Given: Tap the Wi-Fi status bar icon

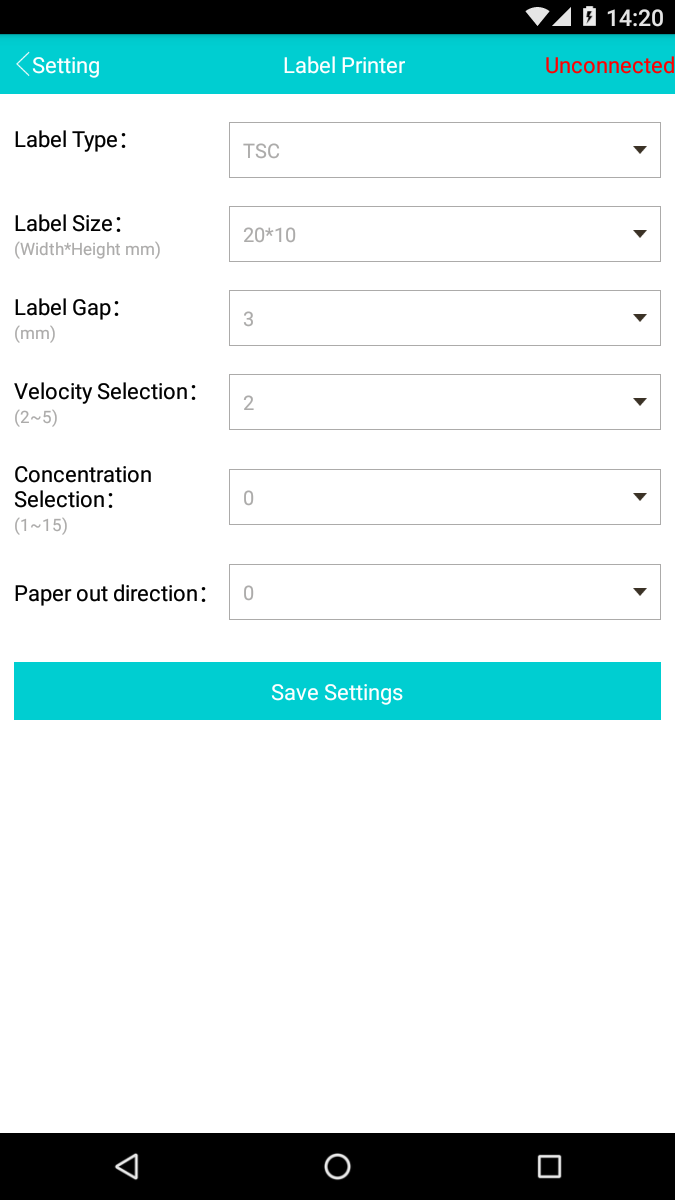Looking at the screenshot, I should (538, 17).
